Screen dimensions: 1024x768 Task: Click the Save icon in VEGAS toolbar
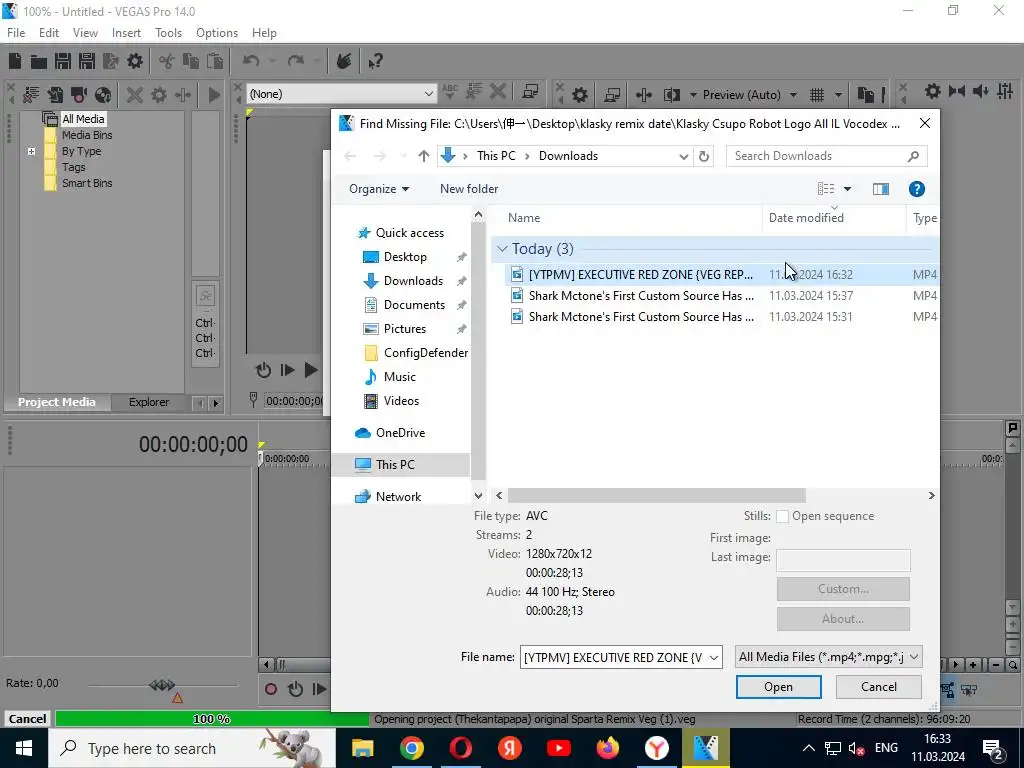tap(63, 61)
